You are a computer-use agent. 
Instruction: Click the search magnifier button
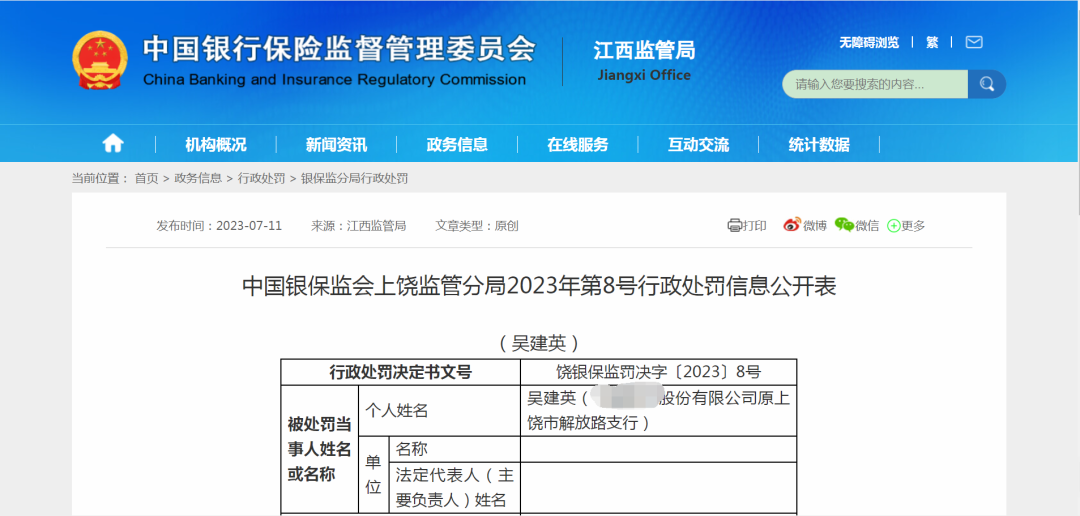[987, 84]
